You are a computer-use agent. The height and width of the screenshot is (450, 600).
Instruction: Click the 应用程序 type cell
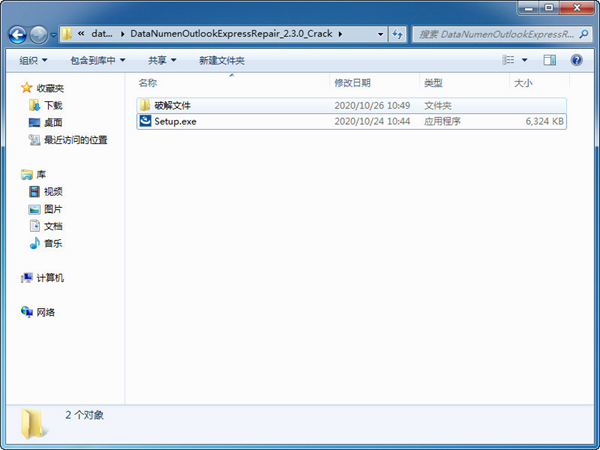point(442,121)
